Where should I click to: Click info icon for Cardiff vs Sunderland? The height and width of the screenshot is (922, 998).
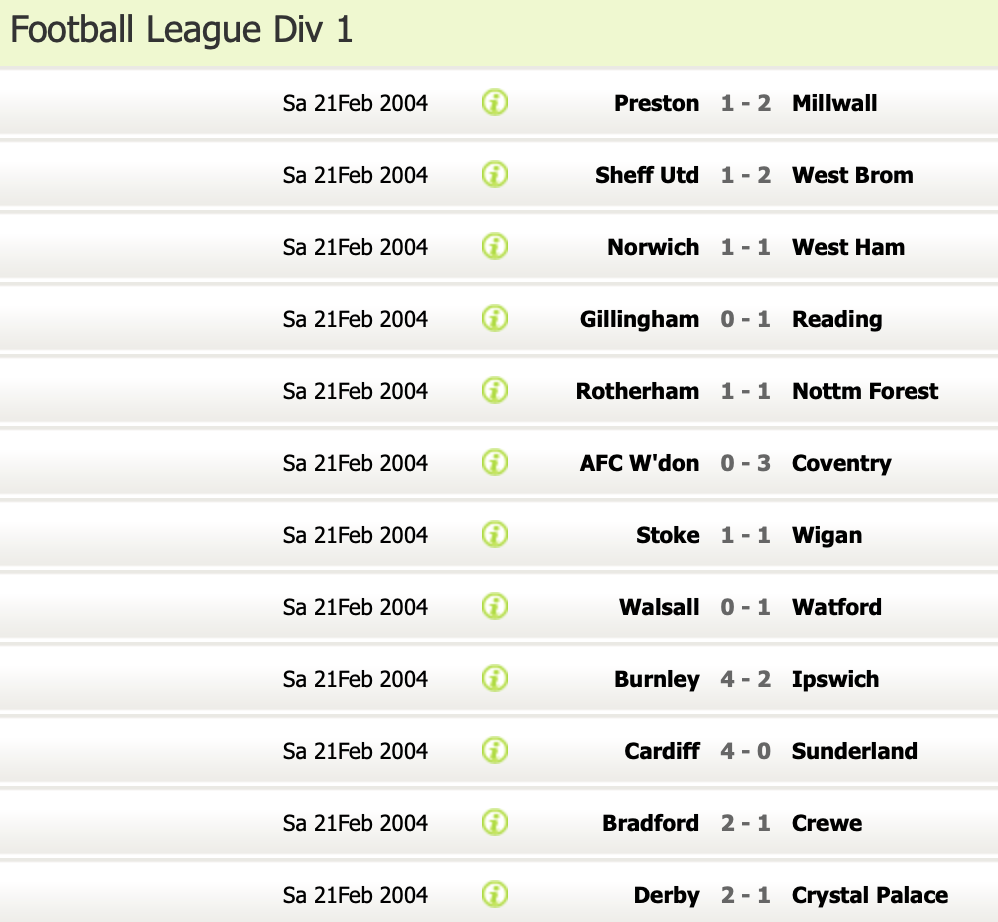(x=495, y=750)
